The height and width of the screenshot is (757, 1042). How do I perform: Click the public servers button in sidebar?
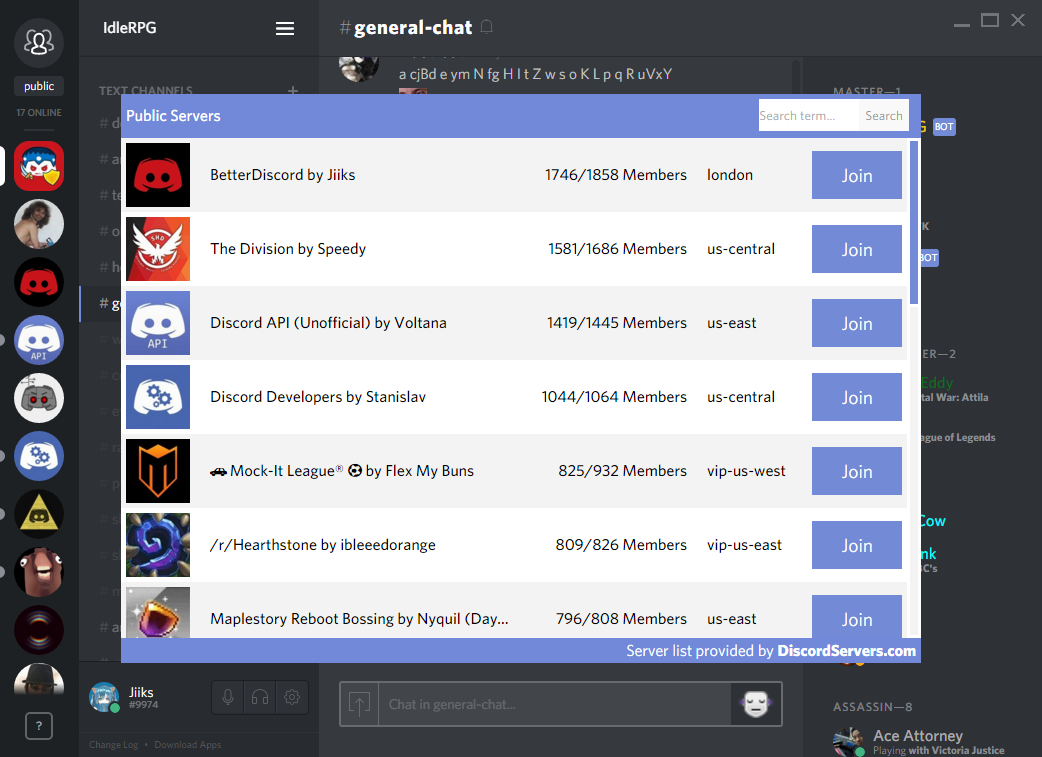point(39,86)
